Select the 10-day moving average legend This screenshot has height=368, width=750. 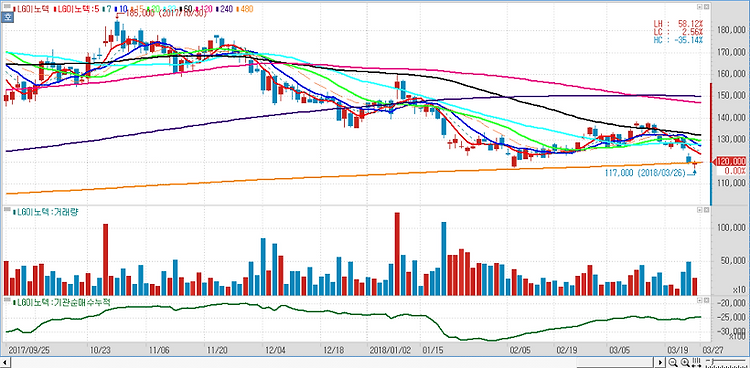[121, 9]
